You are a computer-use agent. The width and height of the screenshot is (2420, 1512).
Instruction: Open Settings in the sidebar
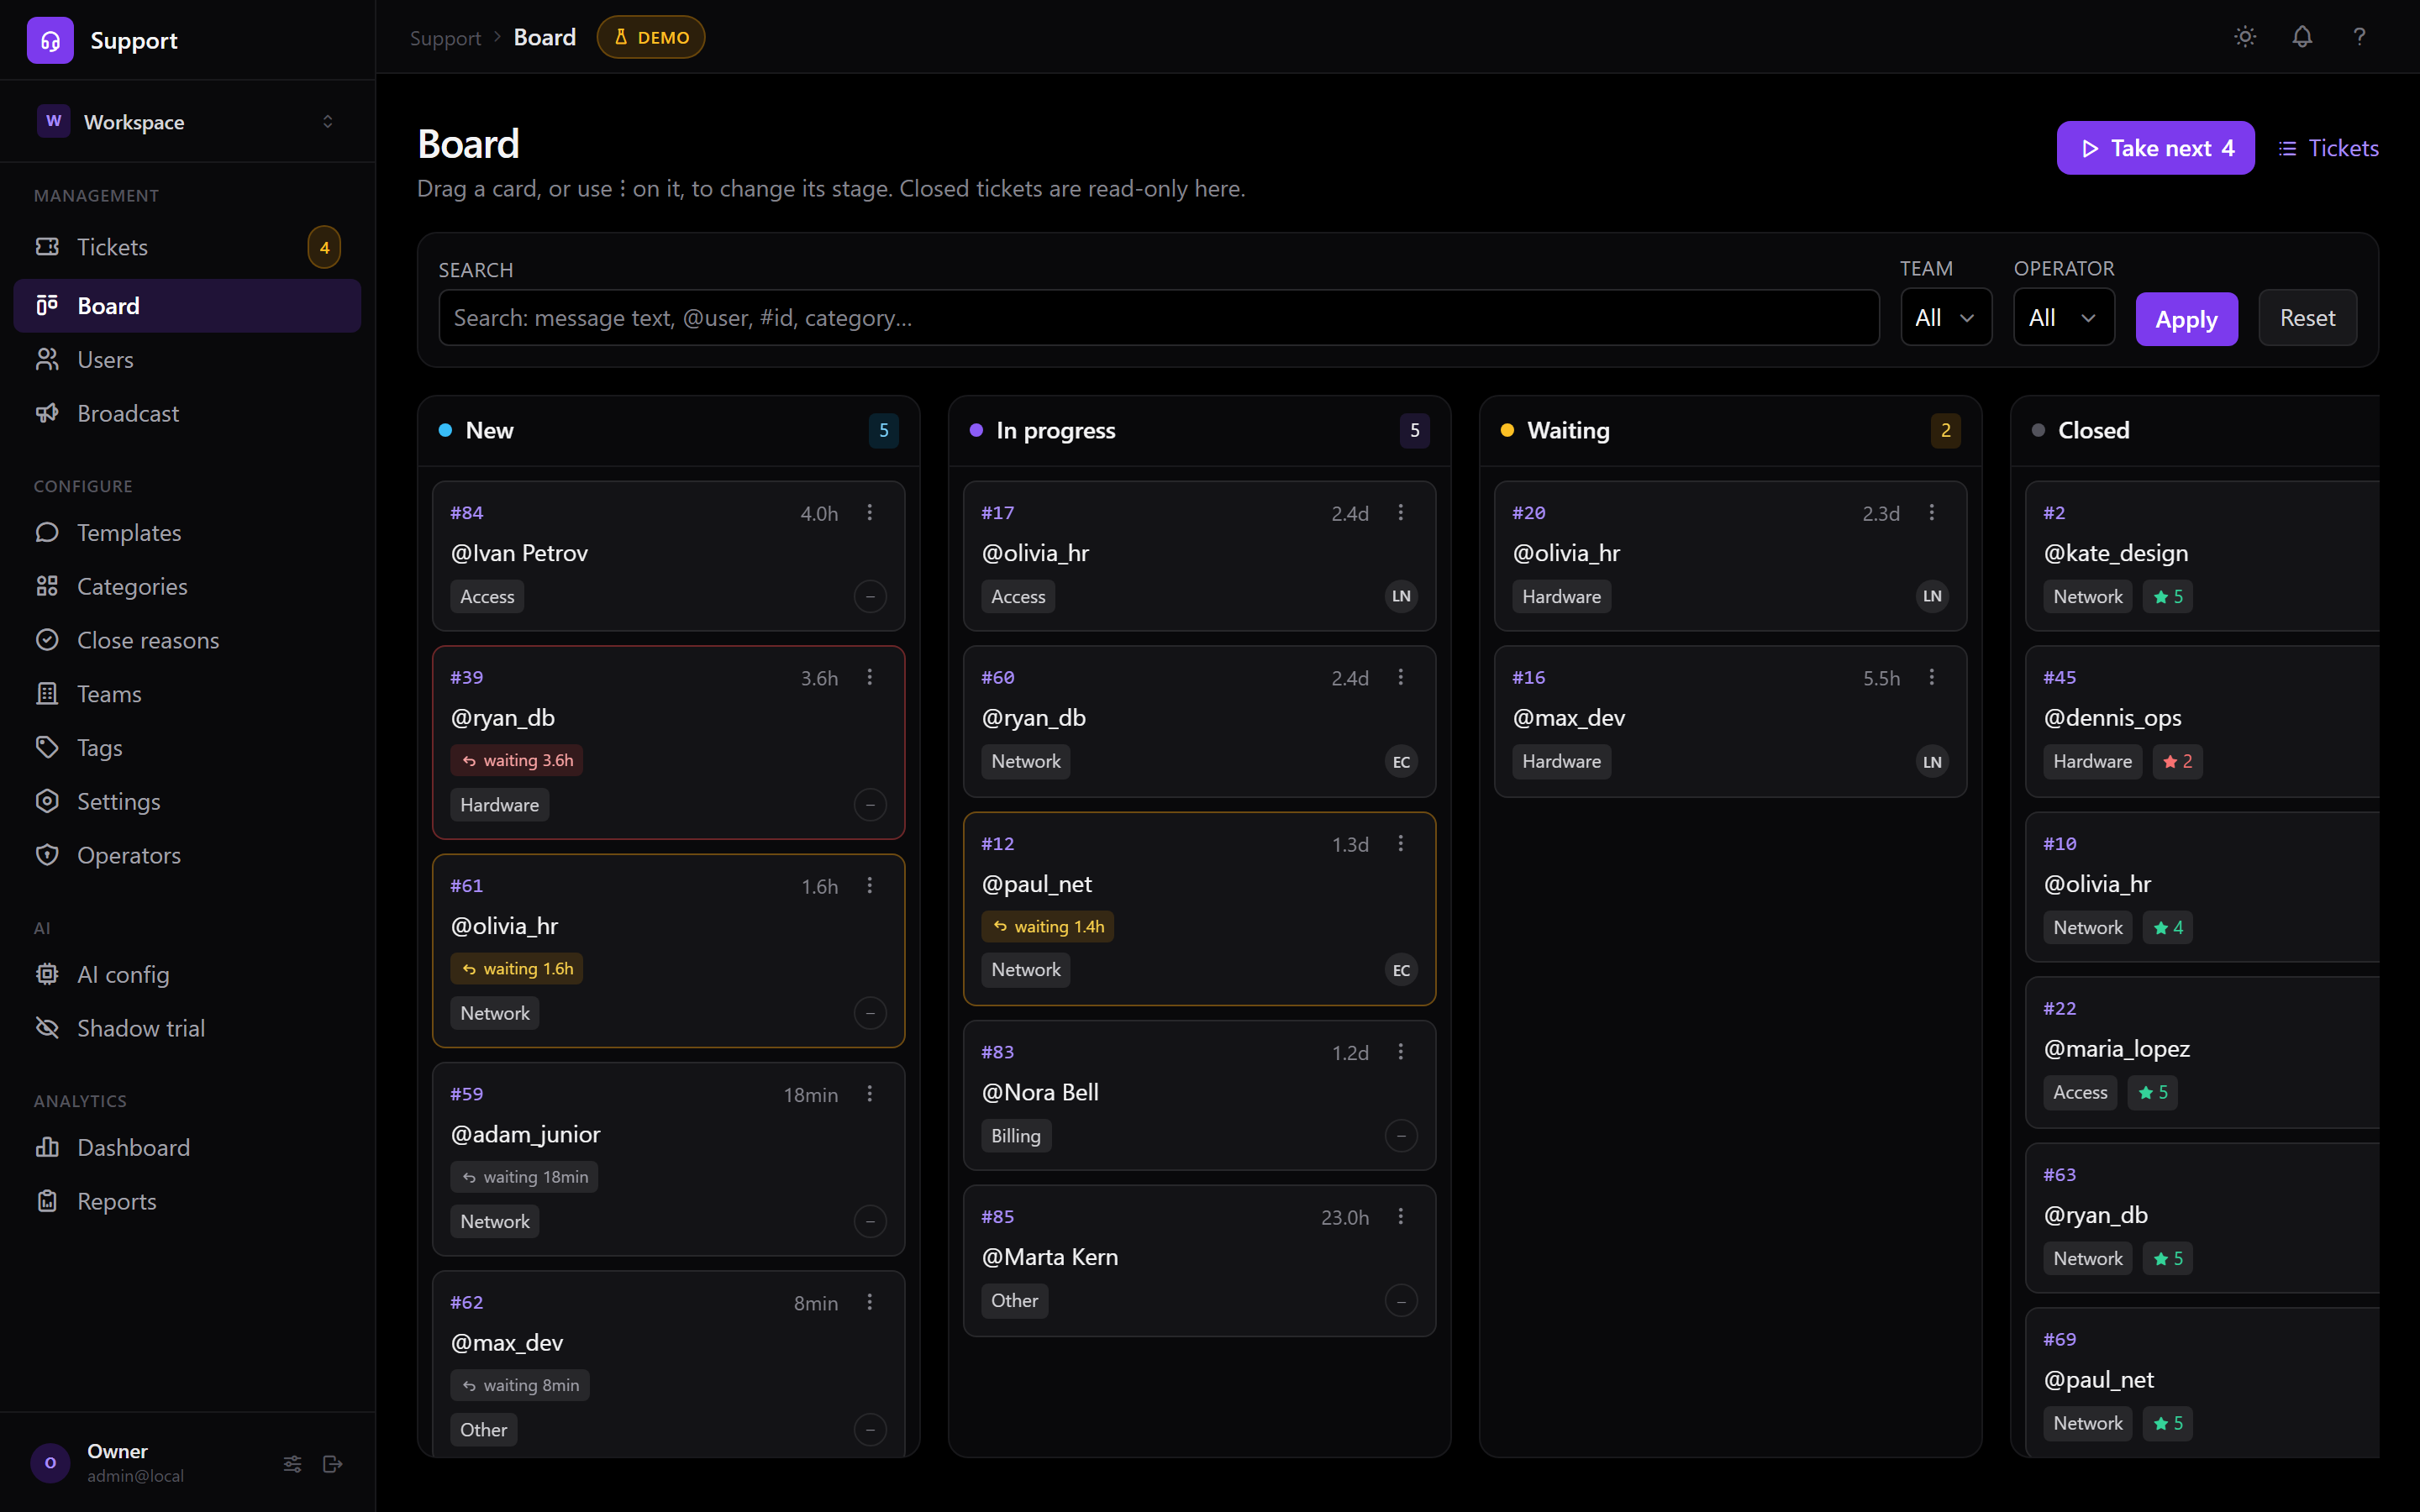coord(187,802)
